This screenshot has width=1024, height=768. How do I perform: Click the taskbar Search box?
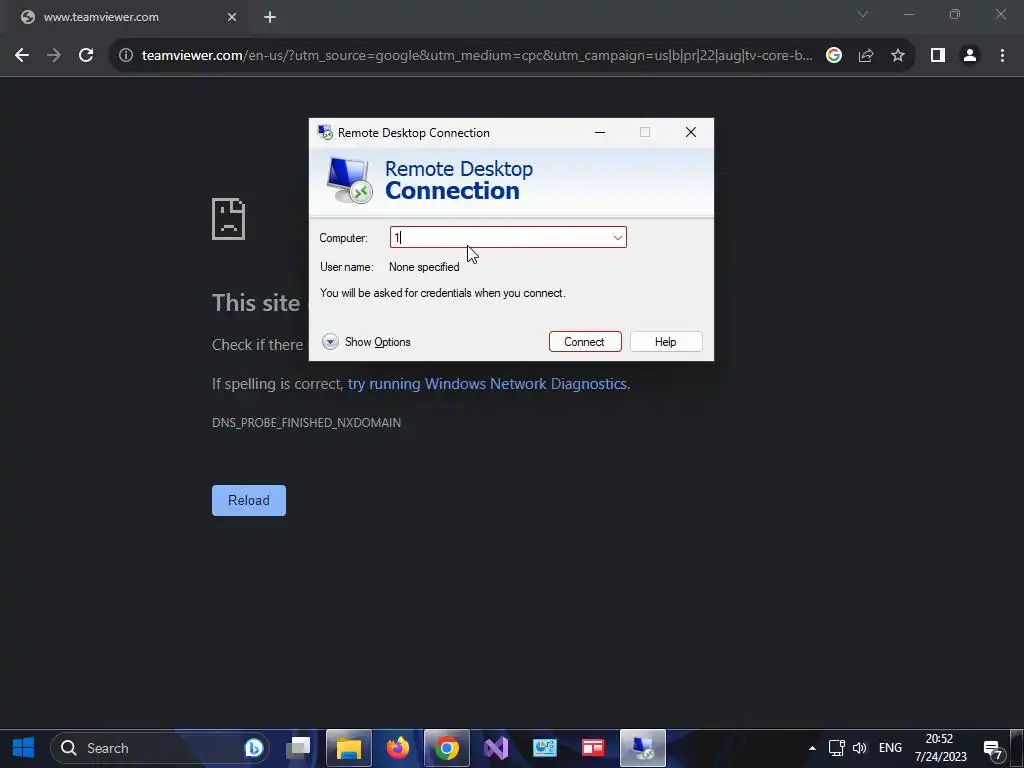160,748
